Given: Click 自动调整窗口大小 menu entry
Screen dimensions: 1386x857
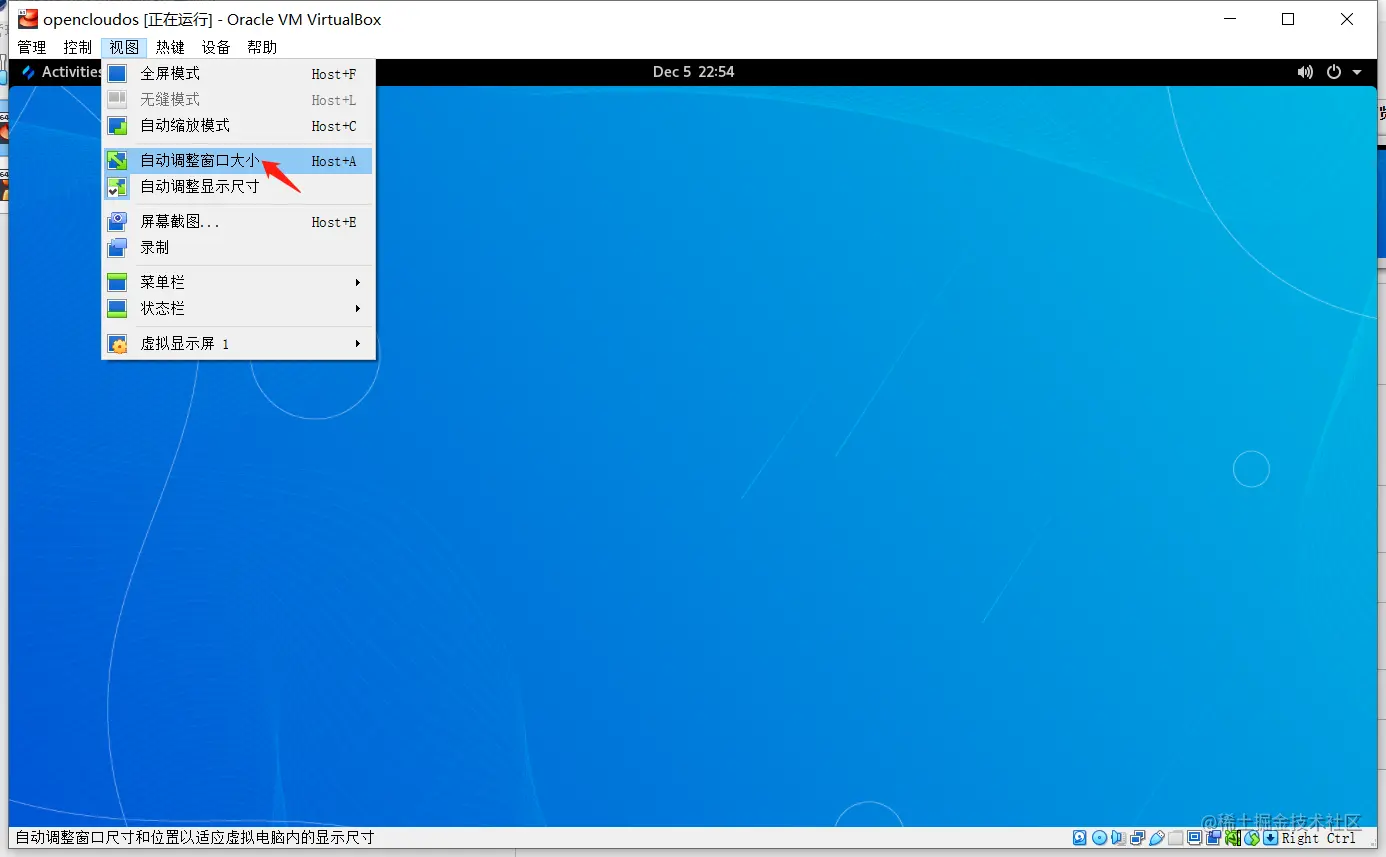Looking at the screenshot, I should pos(238,160).
